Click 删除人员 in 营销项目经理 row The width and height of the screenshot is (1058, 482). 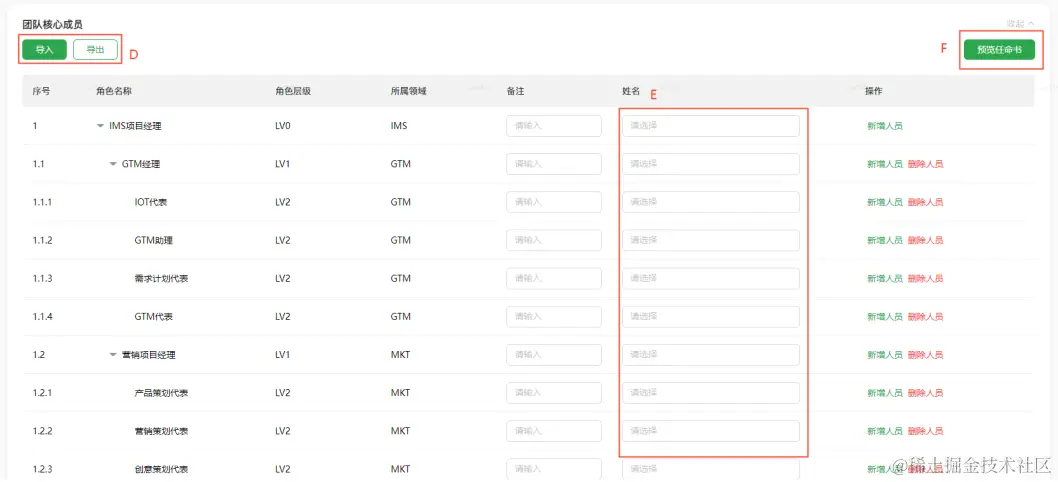click(926, 355)
